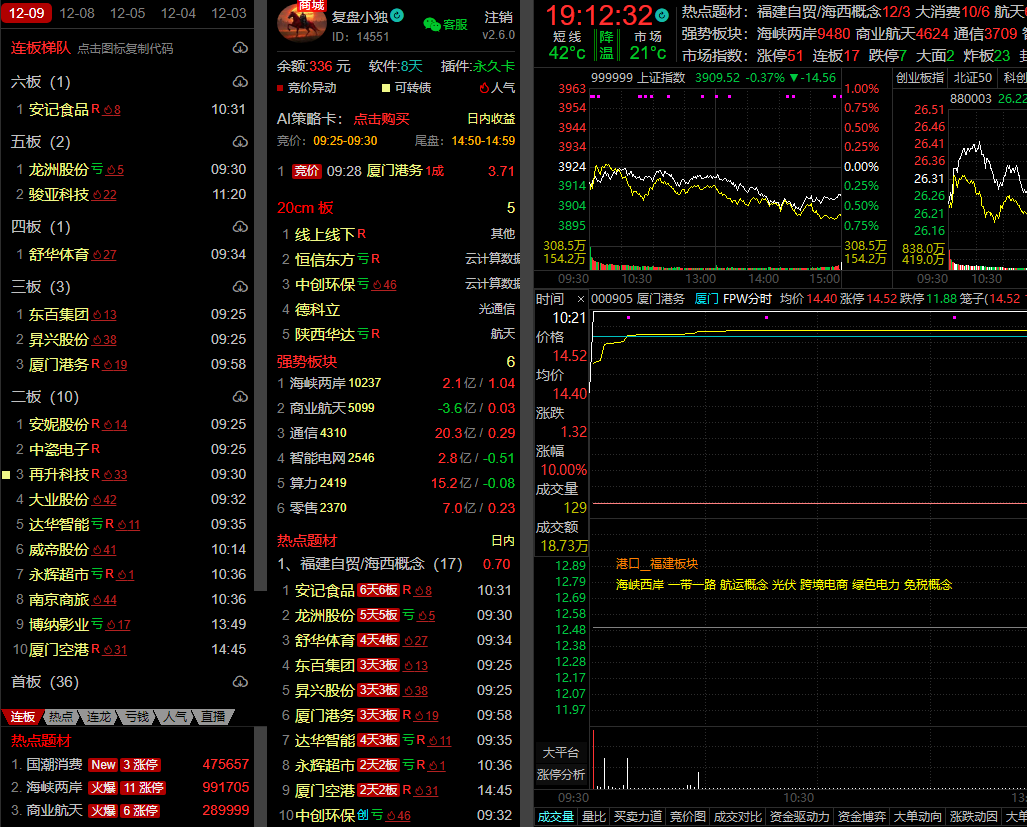The image size is (1027, 827).
Task: Switch to the 12-08 date tab
Action: (x=77, y=13)
